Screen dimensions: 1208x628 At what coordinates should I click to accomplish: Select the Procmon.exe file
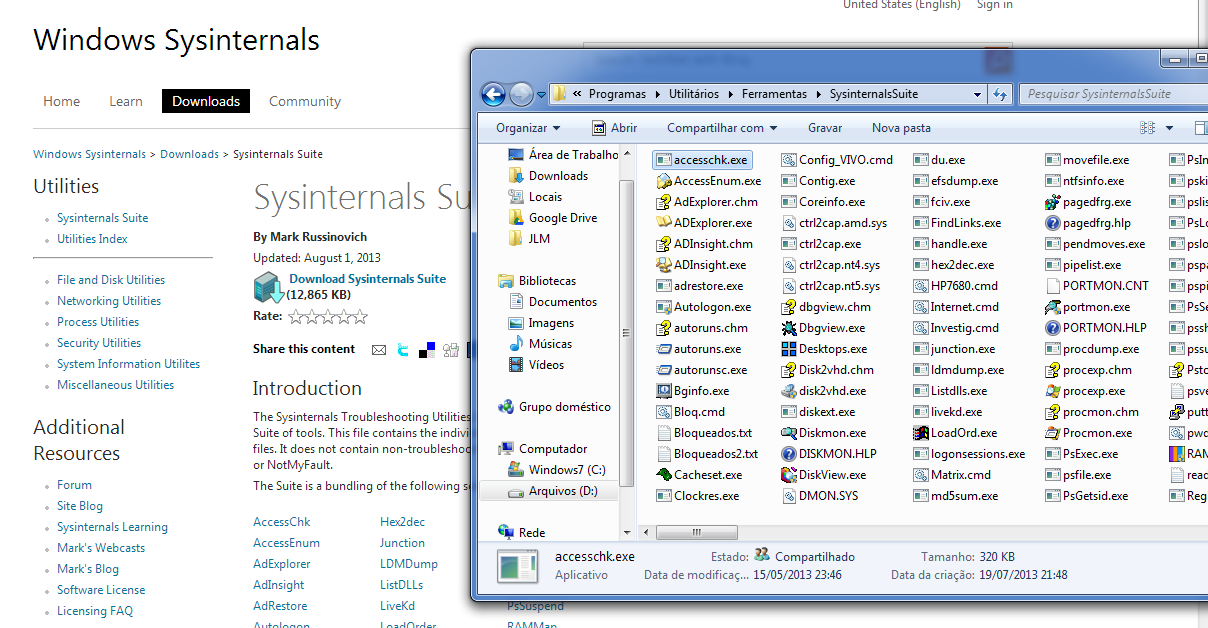click(x=1089, y=433)
